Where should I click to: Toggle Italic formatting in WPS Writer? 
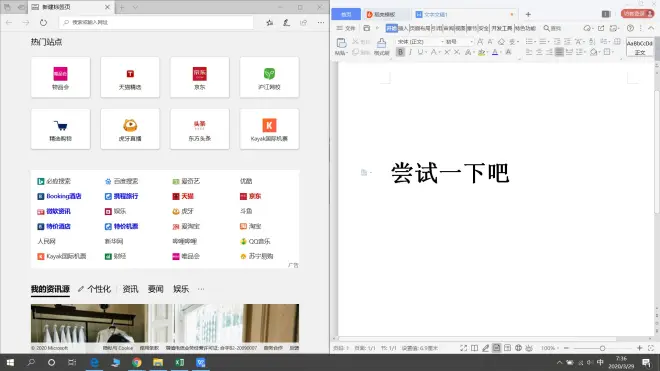click(410, 52)
